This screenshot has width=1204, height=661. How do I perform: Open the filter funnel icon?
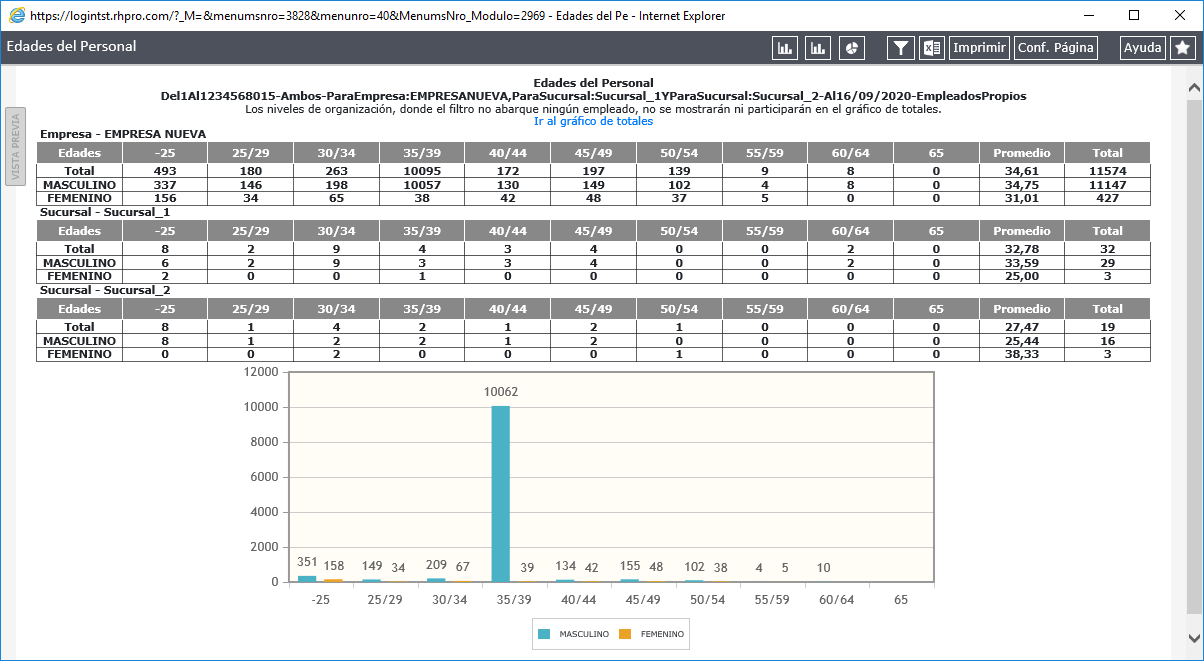[x=901, y=47]
